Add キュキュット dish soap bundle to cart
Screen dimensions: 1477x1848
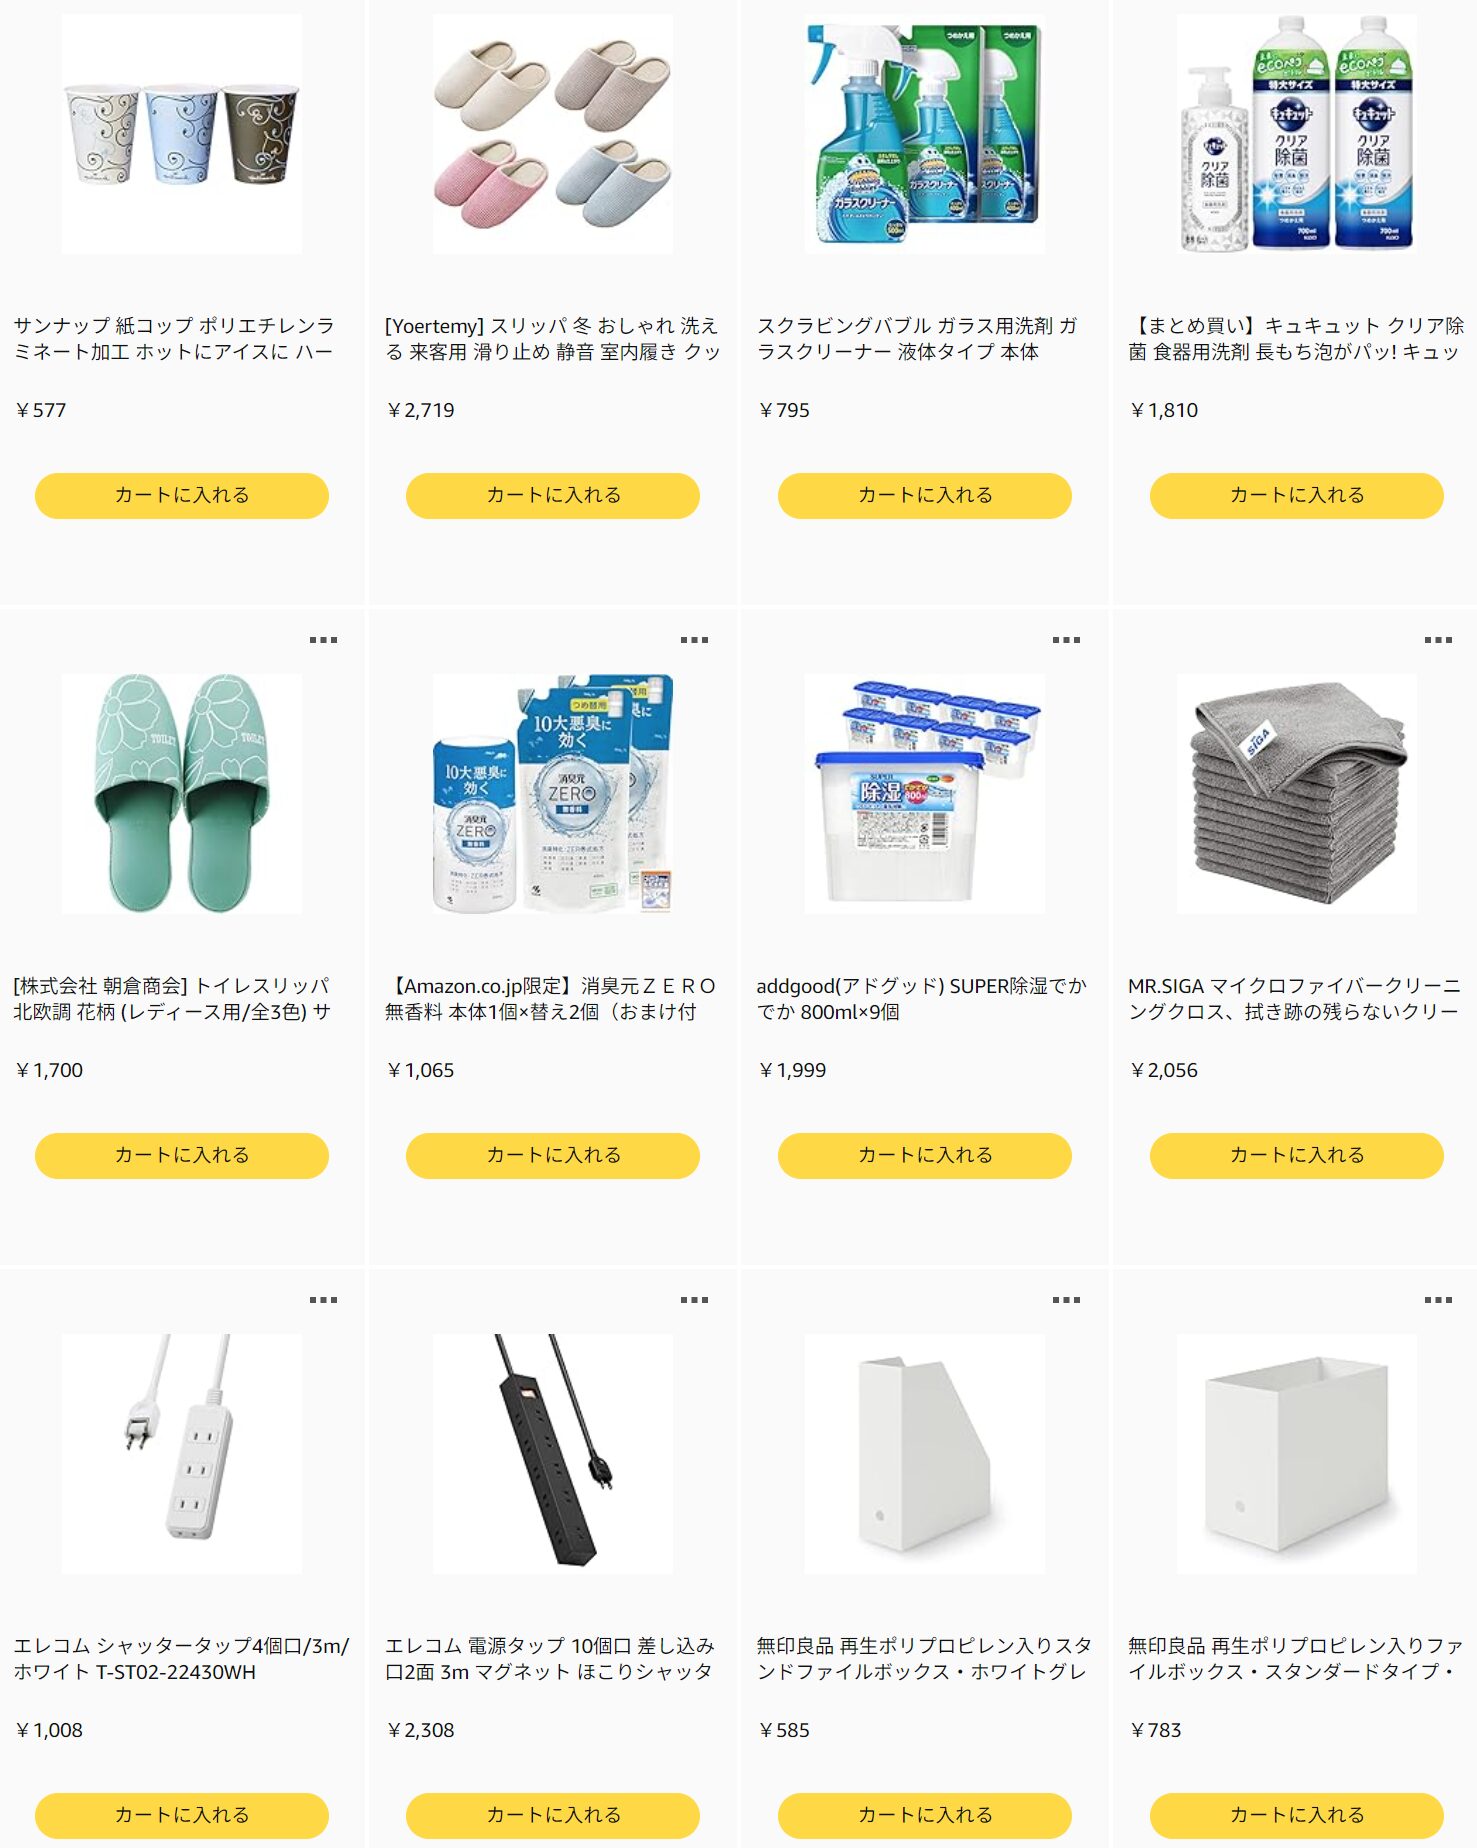tap(1297, 496)
